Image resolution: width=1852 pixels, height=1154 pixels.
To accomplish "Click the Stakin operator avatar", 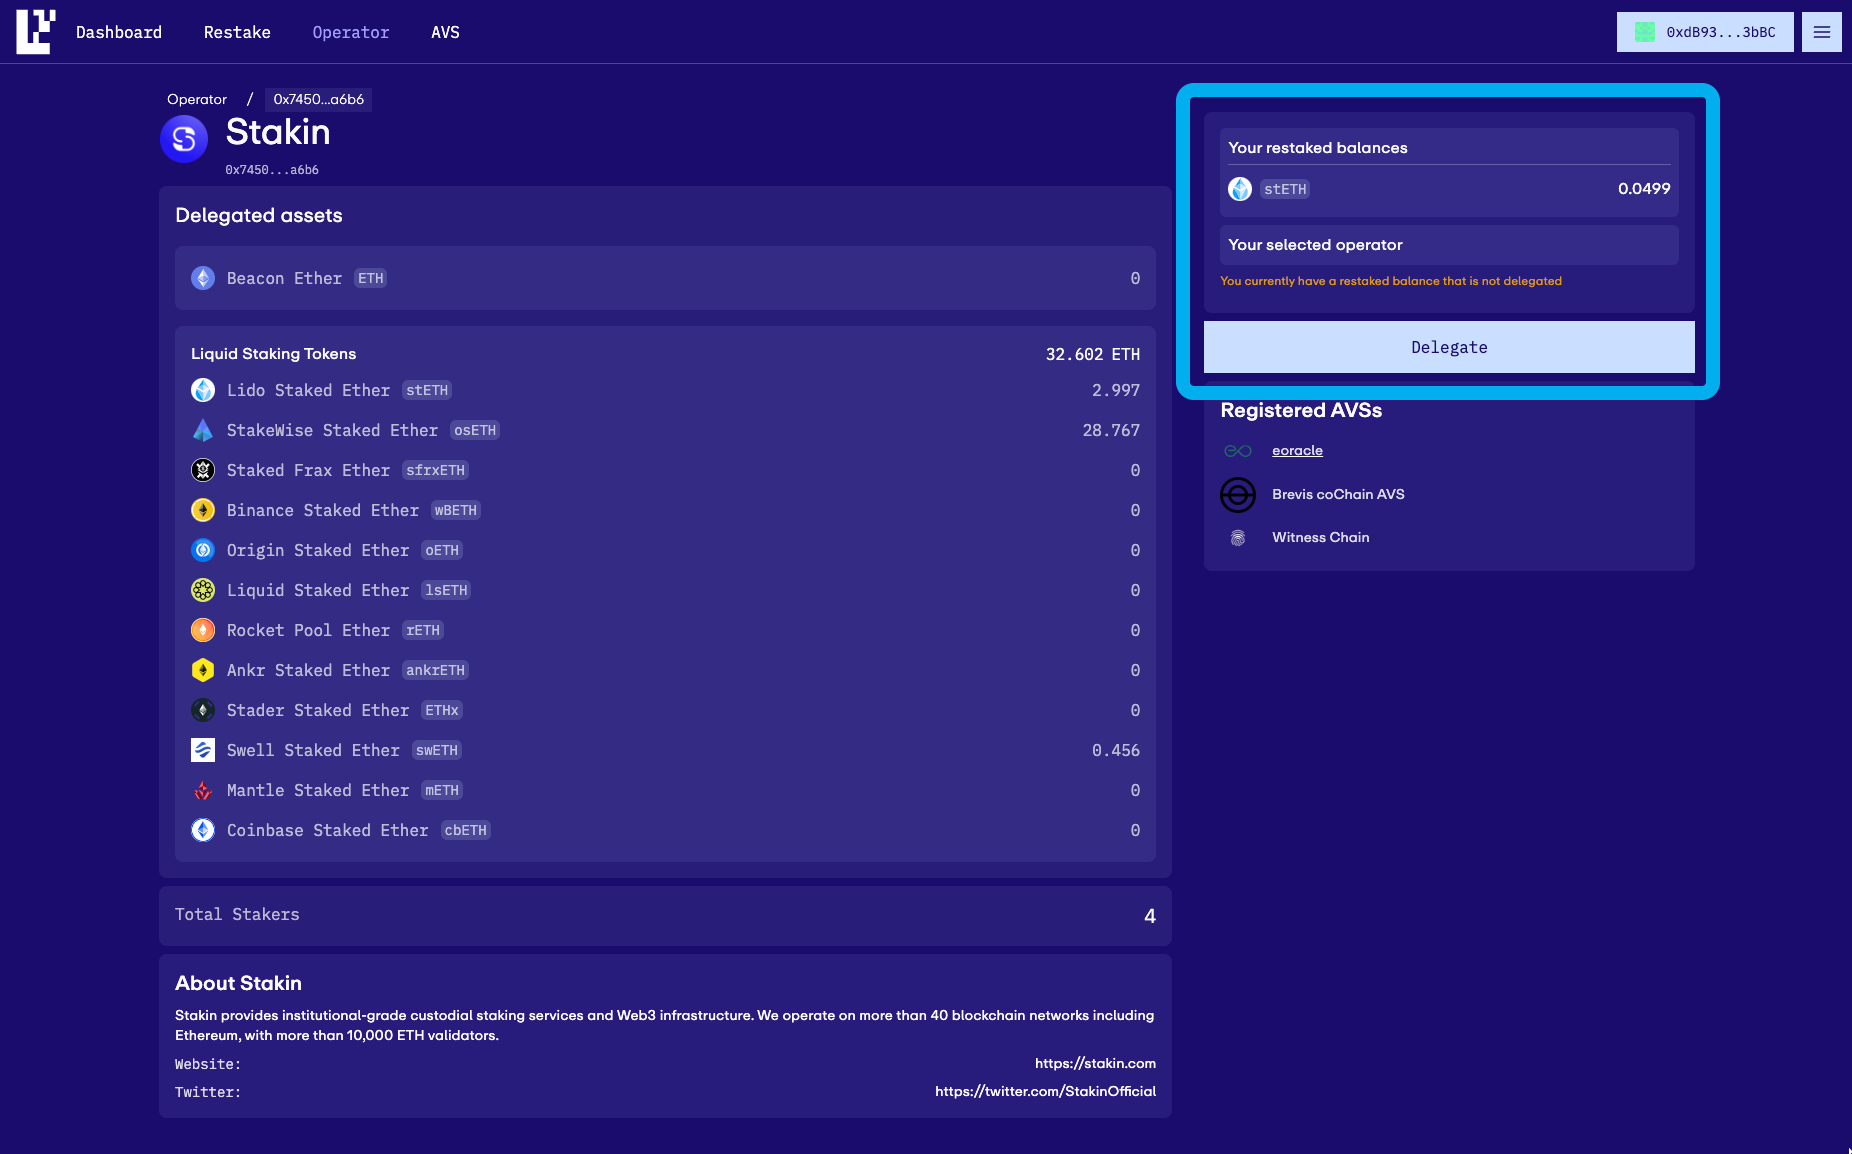I will coord(184,139).
